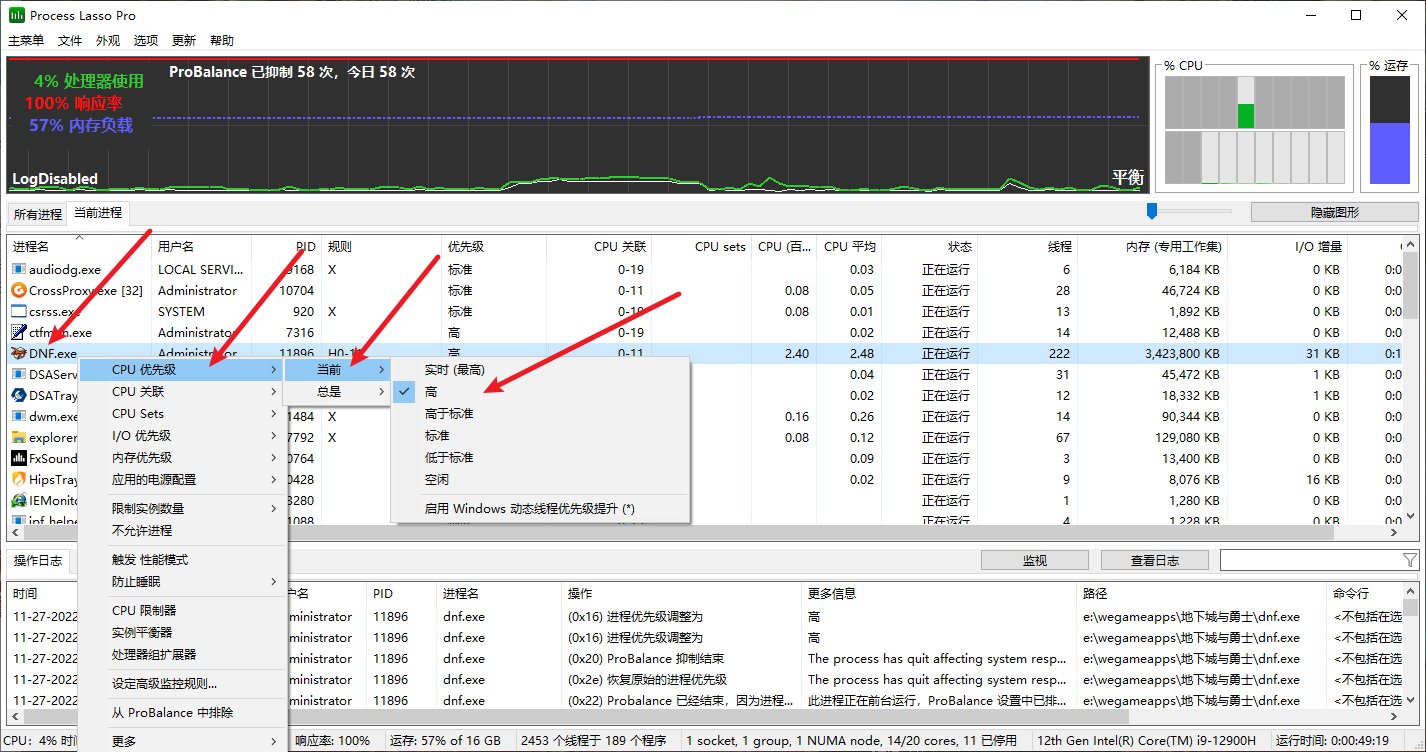Click the DNF.exe game icon
The height and width of the screenshot is (752, 1426).
18,353
